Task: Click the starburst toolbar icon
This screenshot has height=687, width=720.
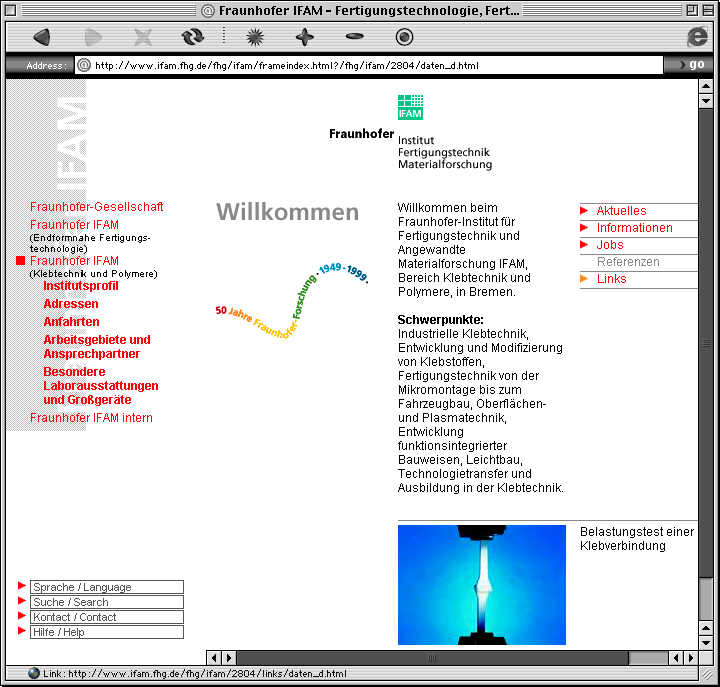Action: [x=255, y=37]
